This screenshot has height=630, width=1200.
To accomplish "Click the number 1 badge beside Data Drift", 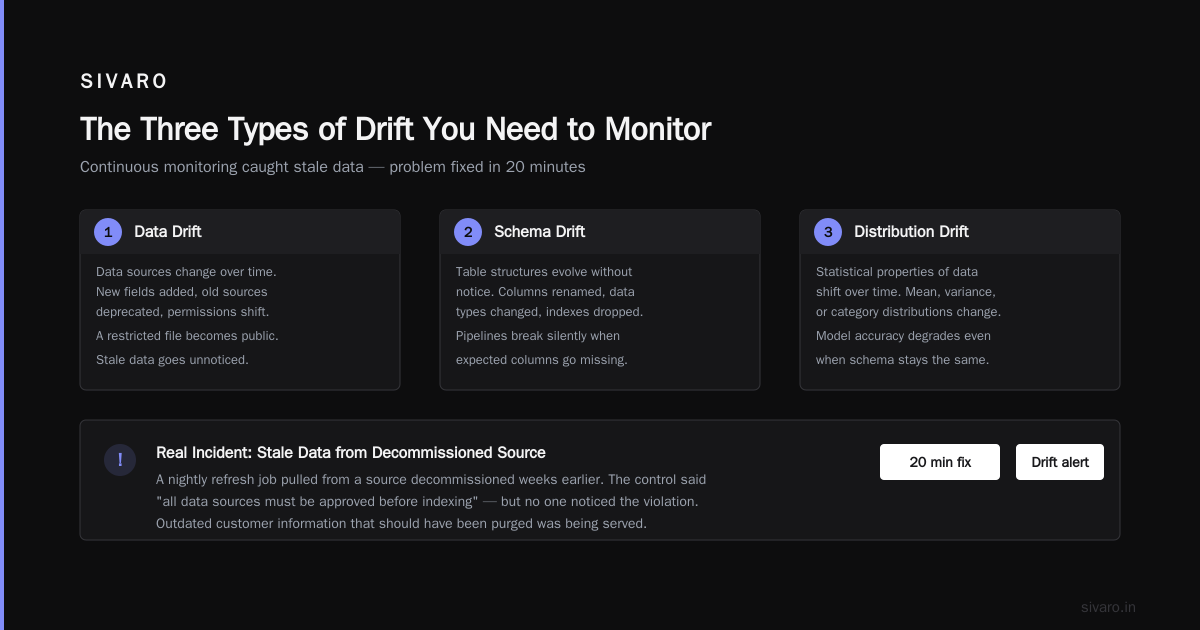I will click(108, 232).
